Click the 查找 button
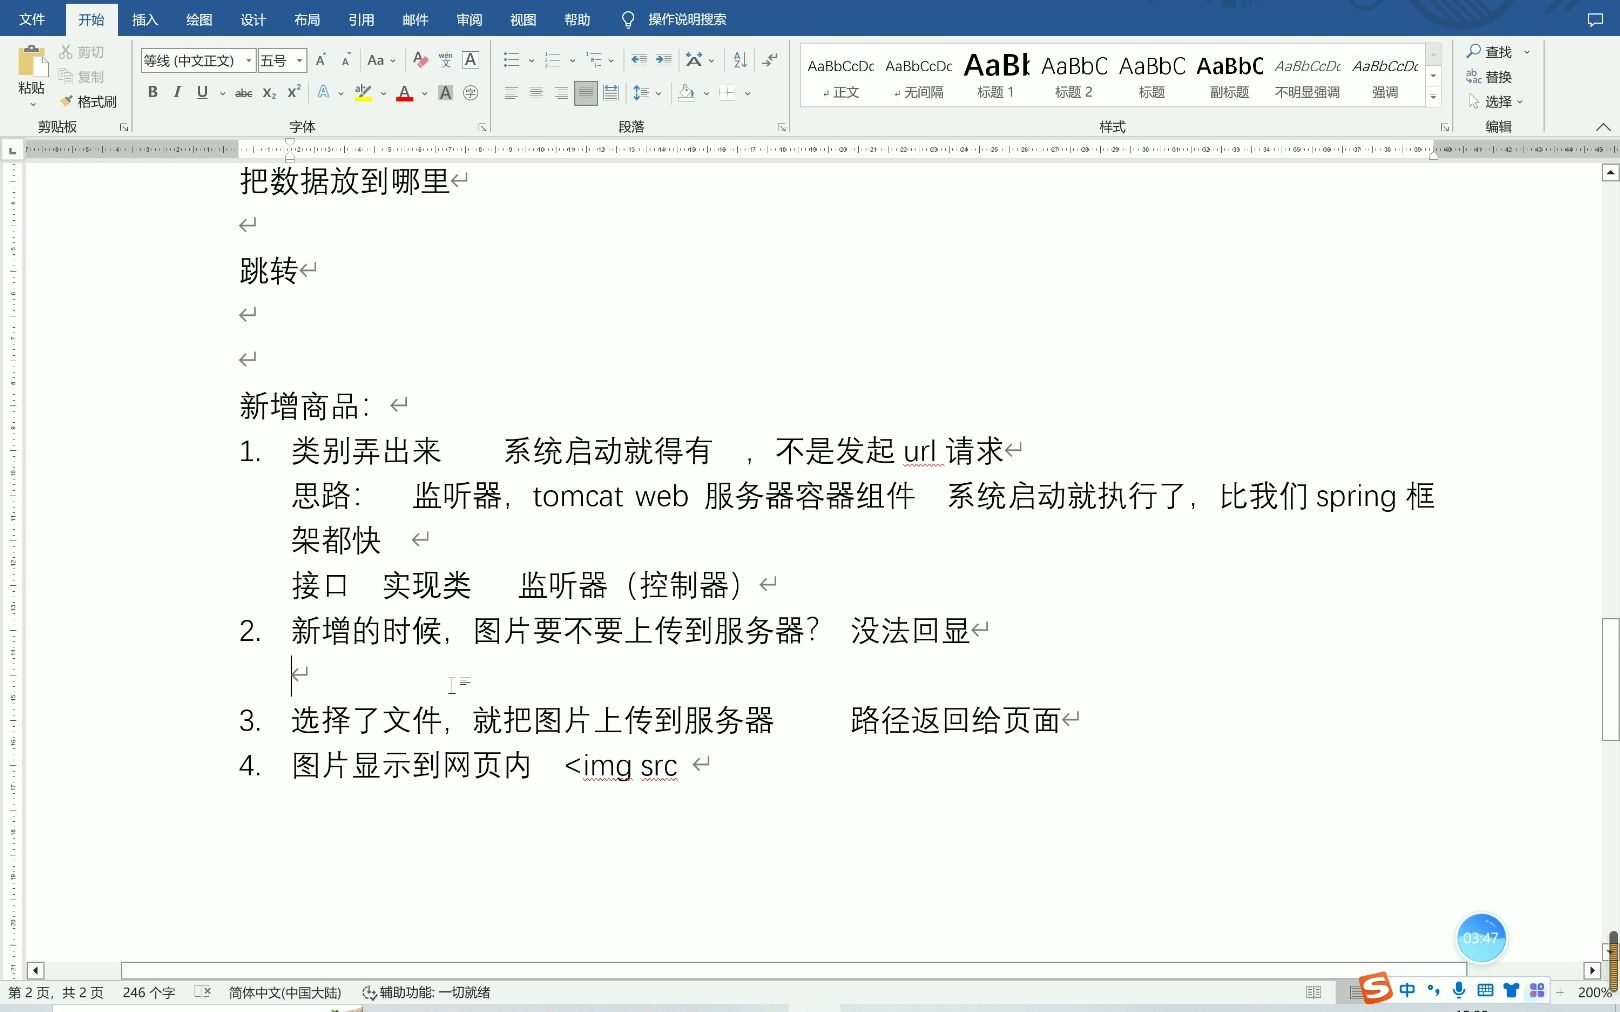The height and width of the screenshot is (1012, 1620). 1490,52
